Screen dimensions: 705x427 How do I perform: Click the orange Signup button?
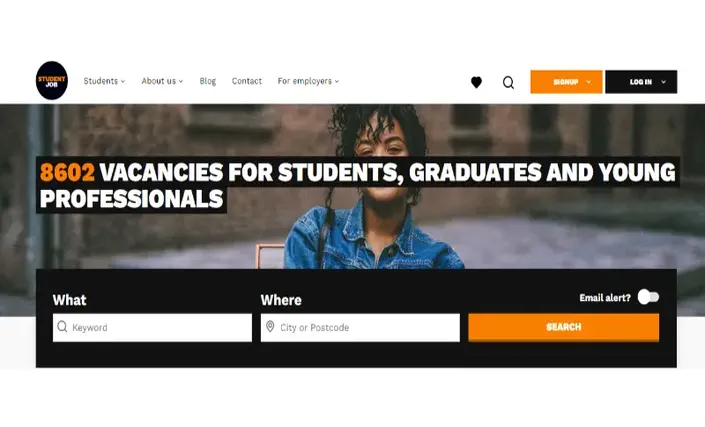click(x=566, y=82)
